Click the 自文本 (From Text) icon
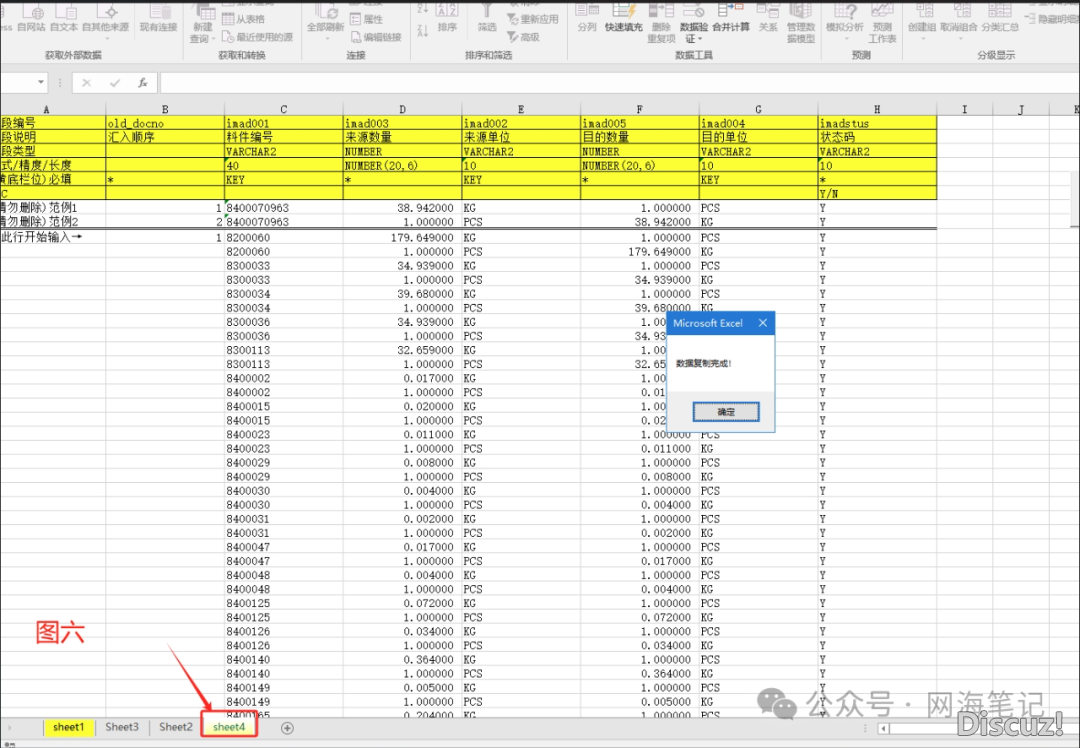Viewport: 1080px width, 748px height. point(64,19)
